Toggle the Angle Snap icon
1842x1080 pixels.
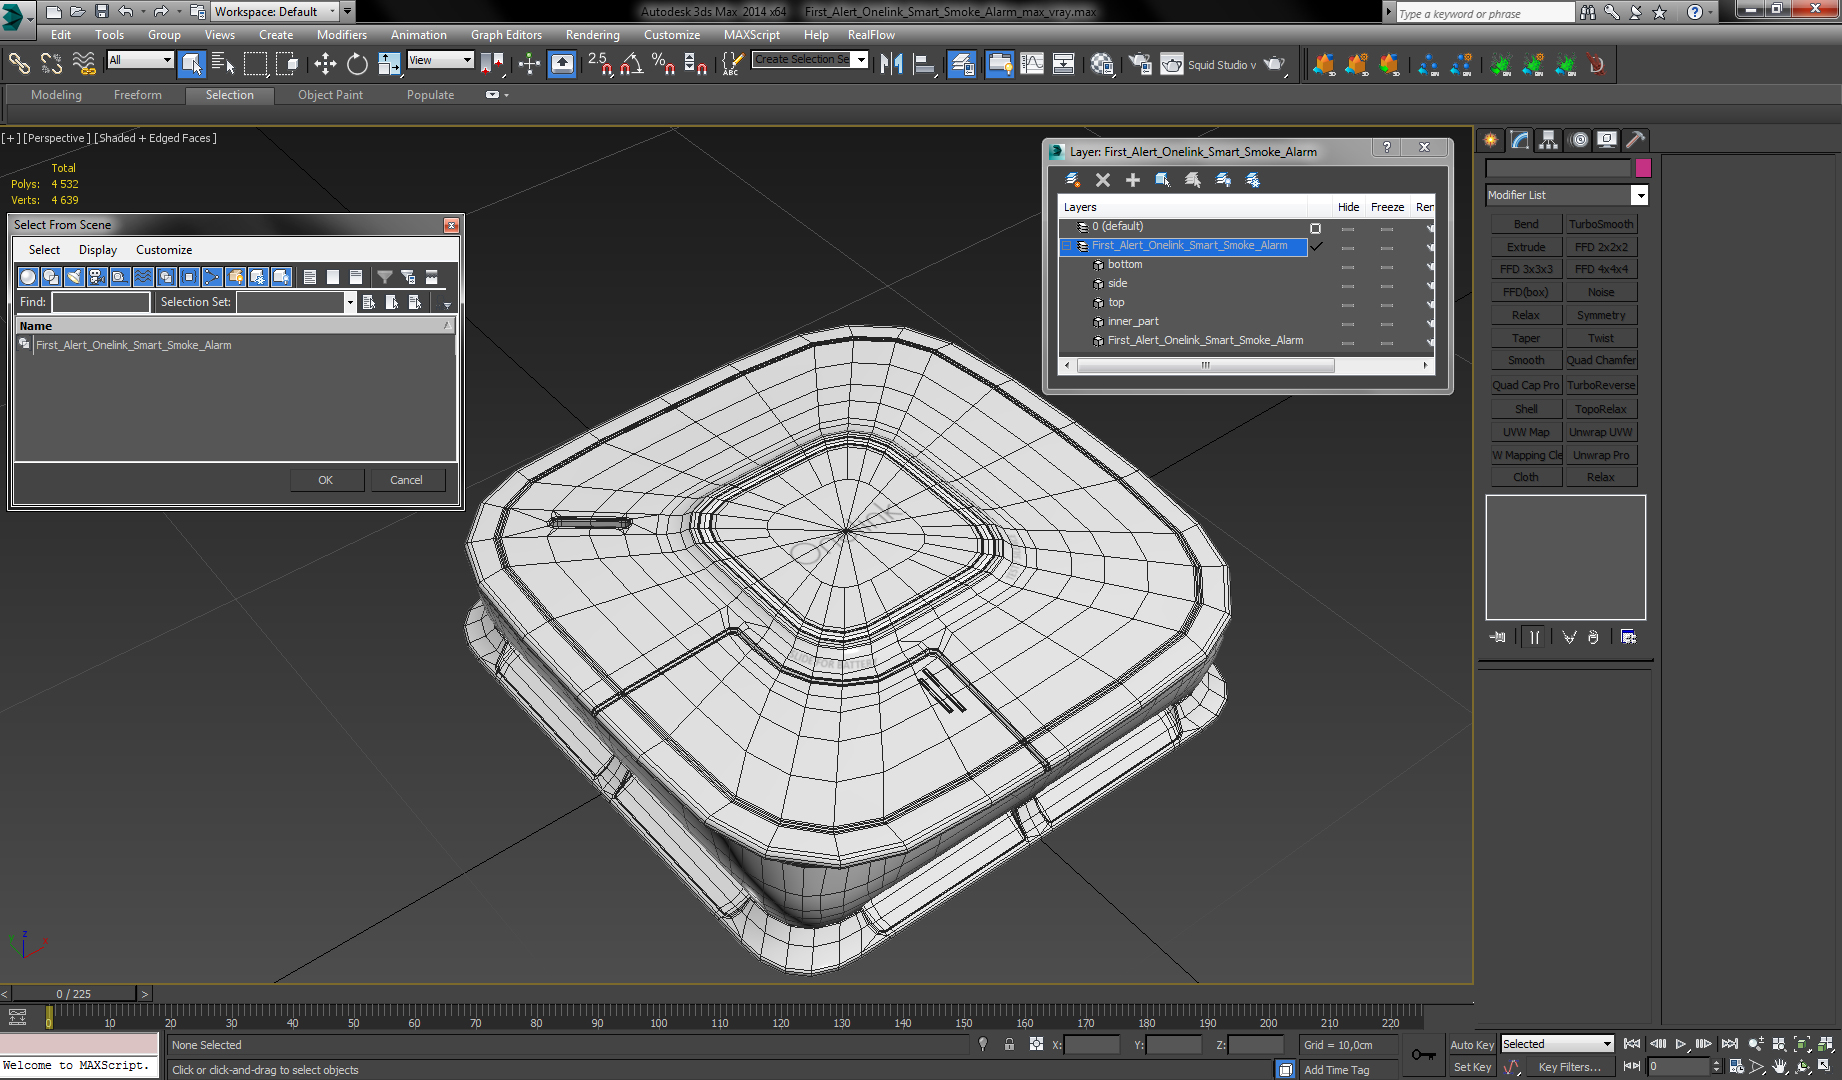pos(631,65)
